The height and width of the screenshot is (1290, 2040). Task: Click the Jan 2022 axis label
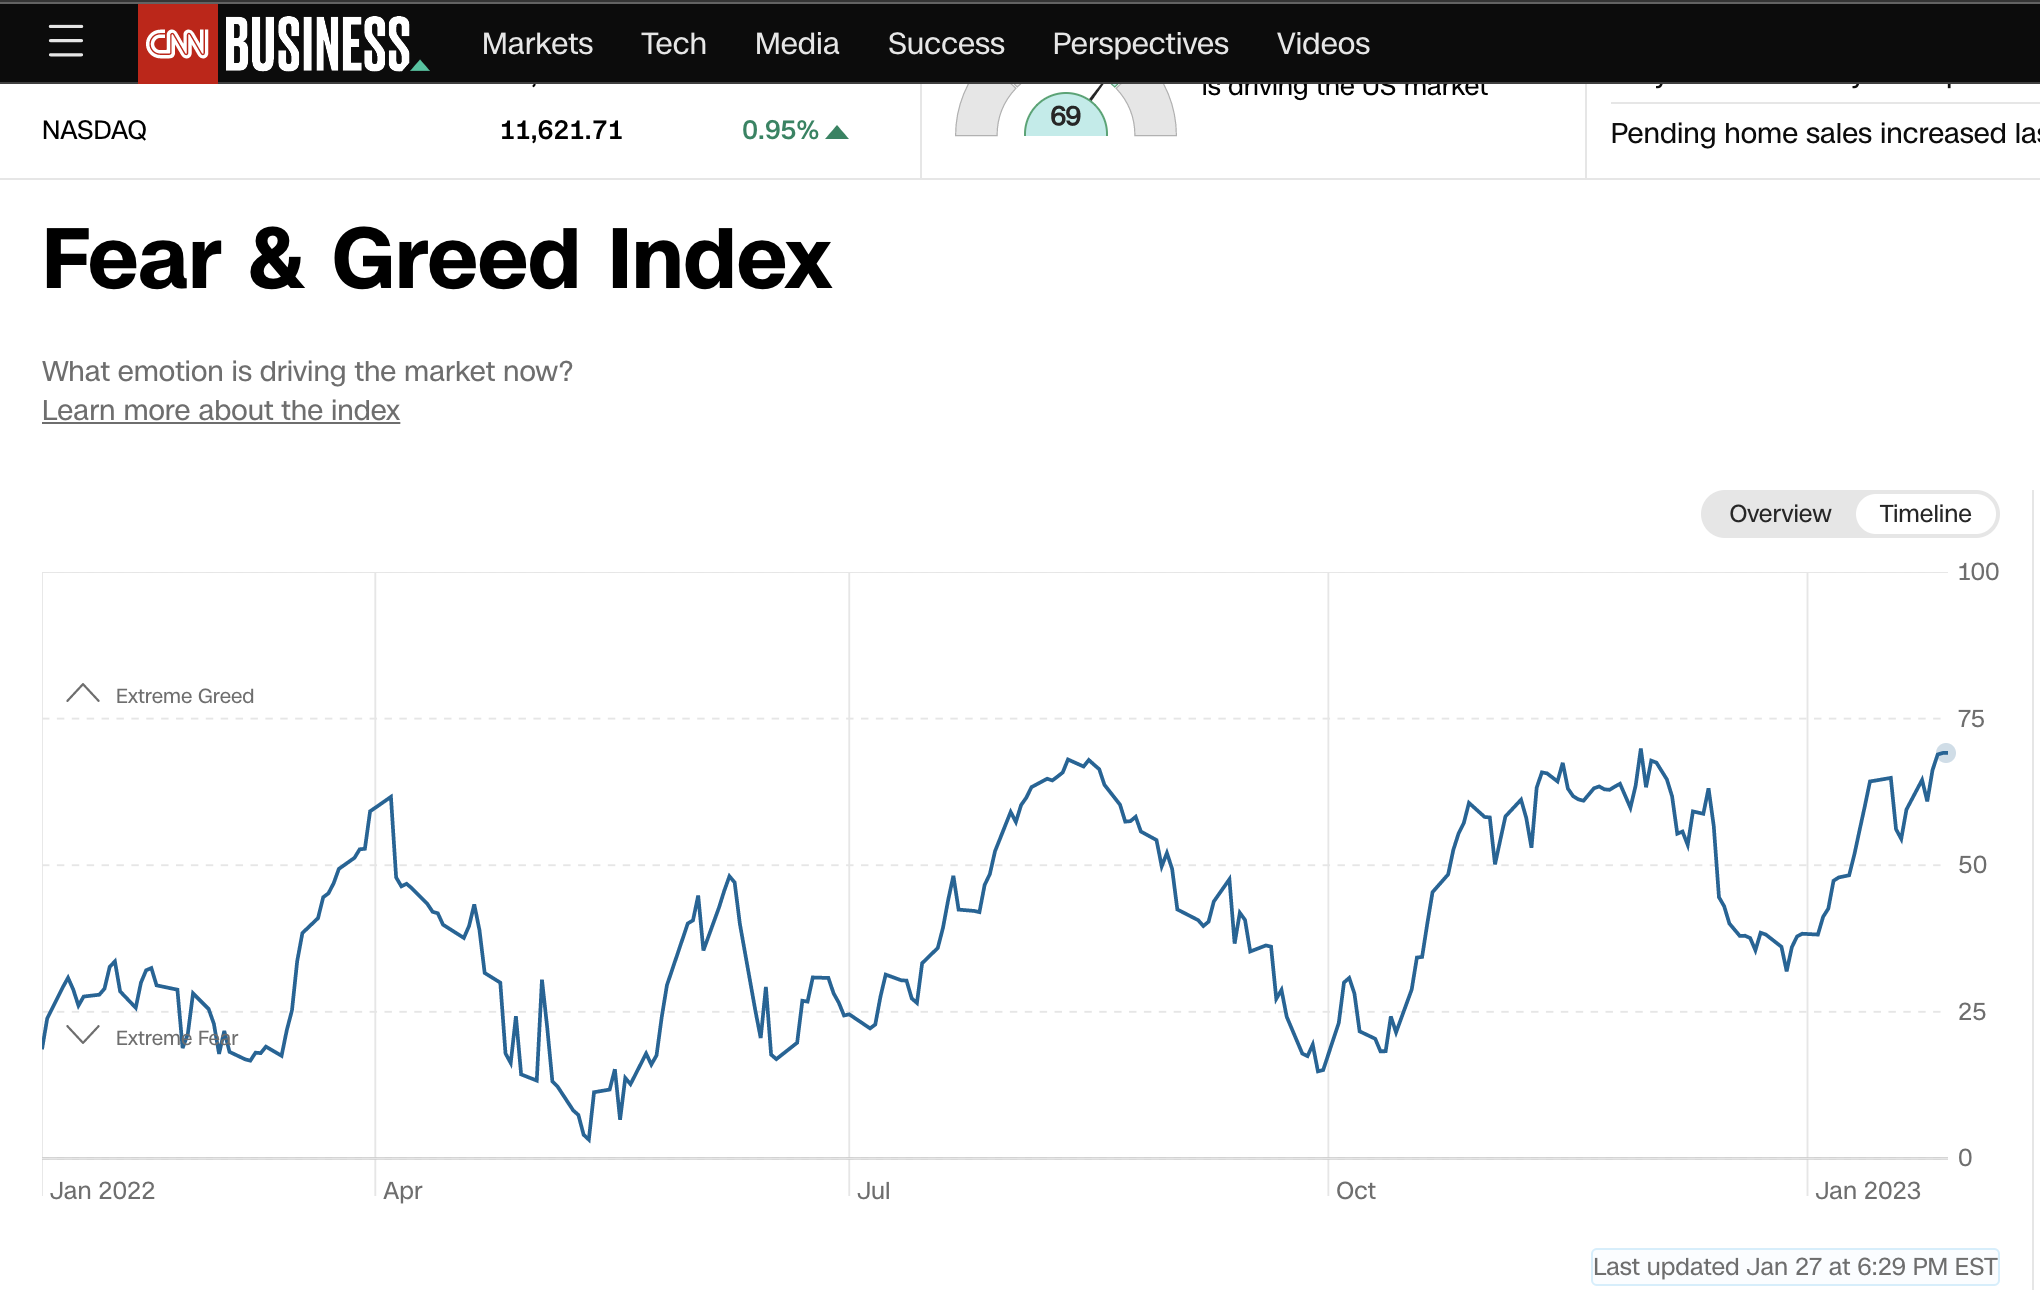pos(102,1190)
